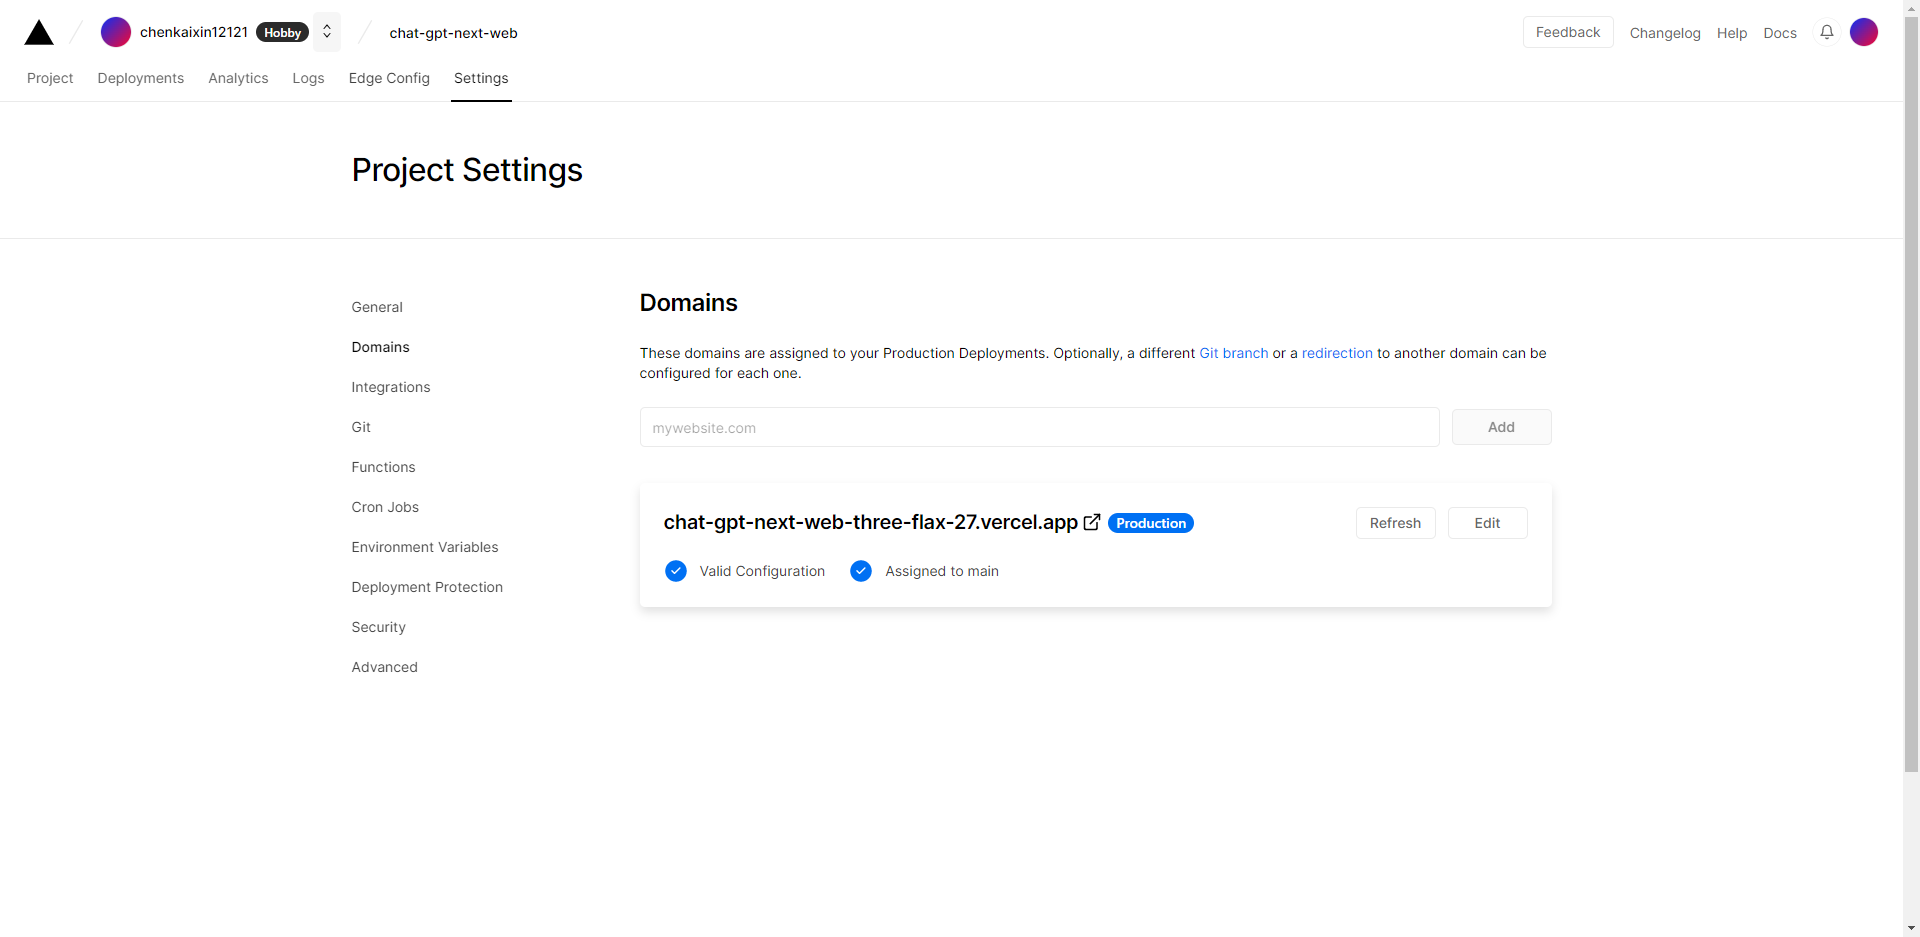Click the Assigned to main checkmark icon

tap(861, 571)
